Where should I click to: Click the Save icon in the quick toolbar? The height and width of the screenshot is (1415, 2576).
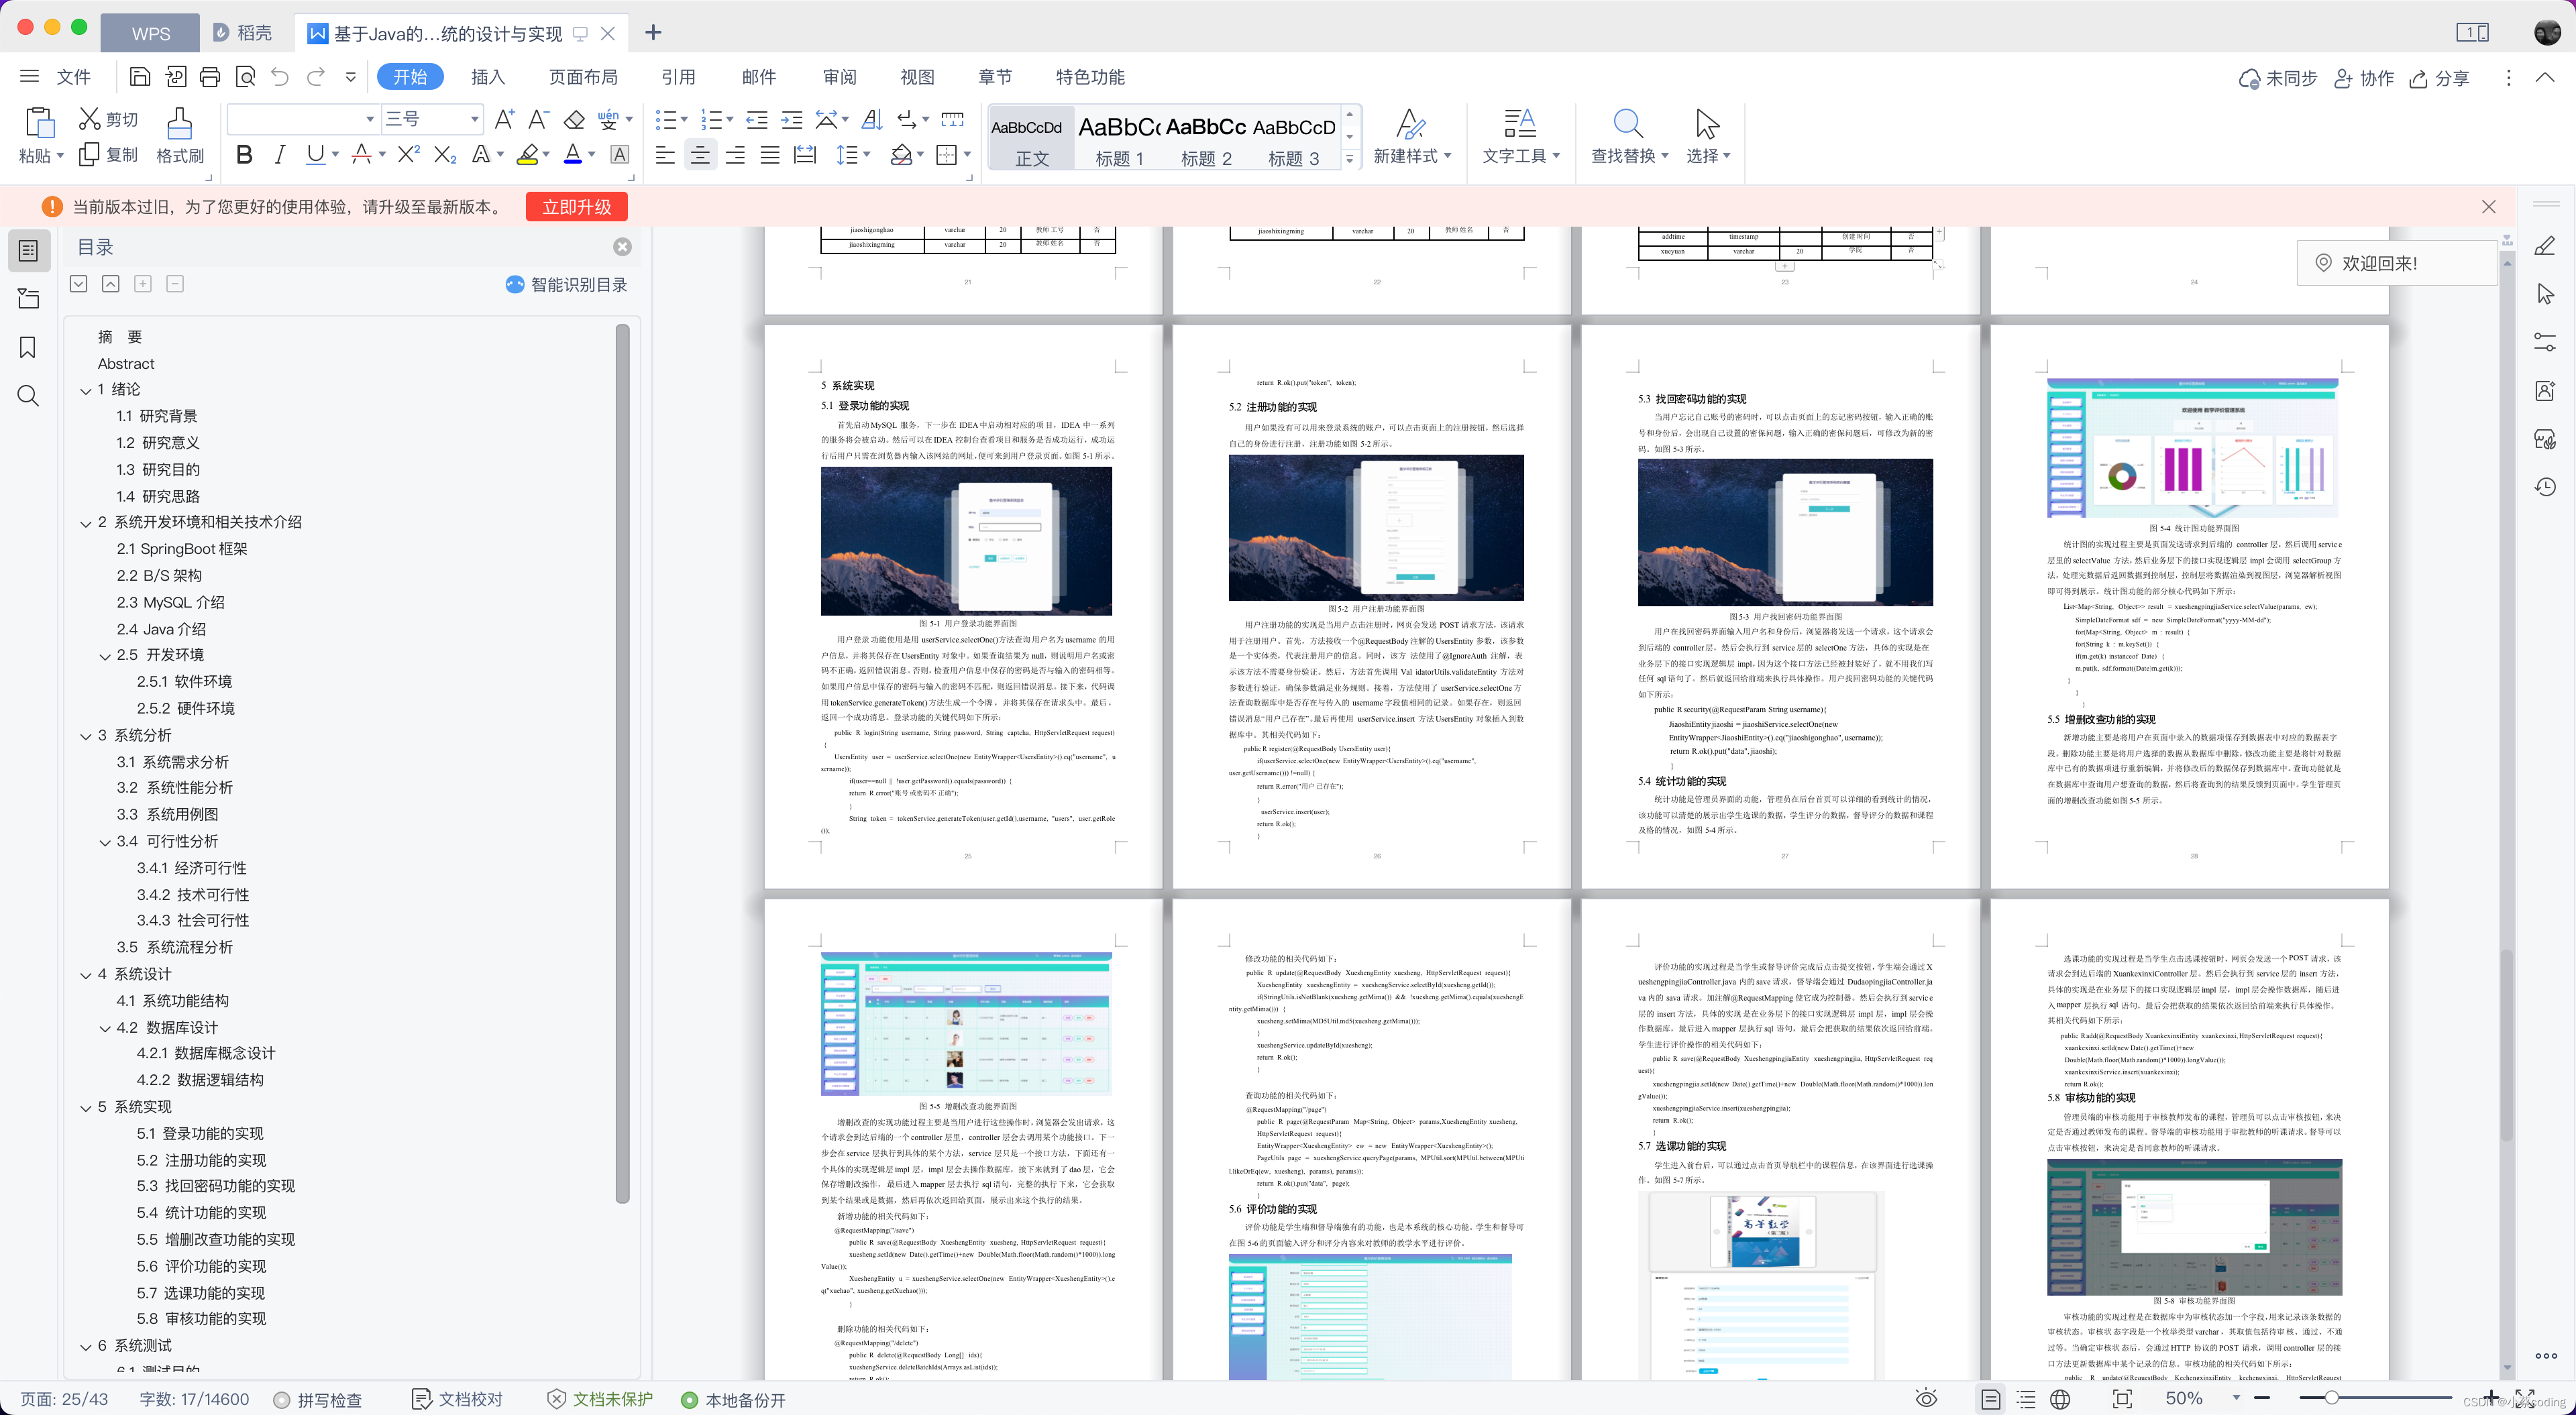(140, 77)
